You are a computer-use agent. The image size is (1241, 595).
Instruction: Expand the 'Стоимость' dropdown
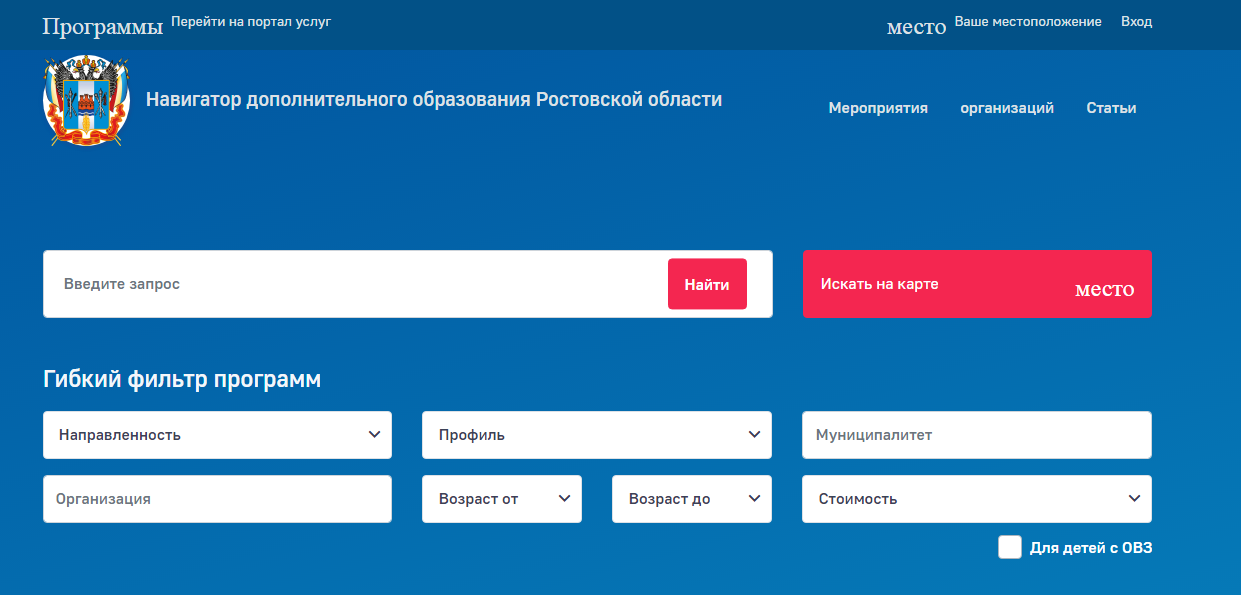(x=977, y=499)
